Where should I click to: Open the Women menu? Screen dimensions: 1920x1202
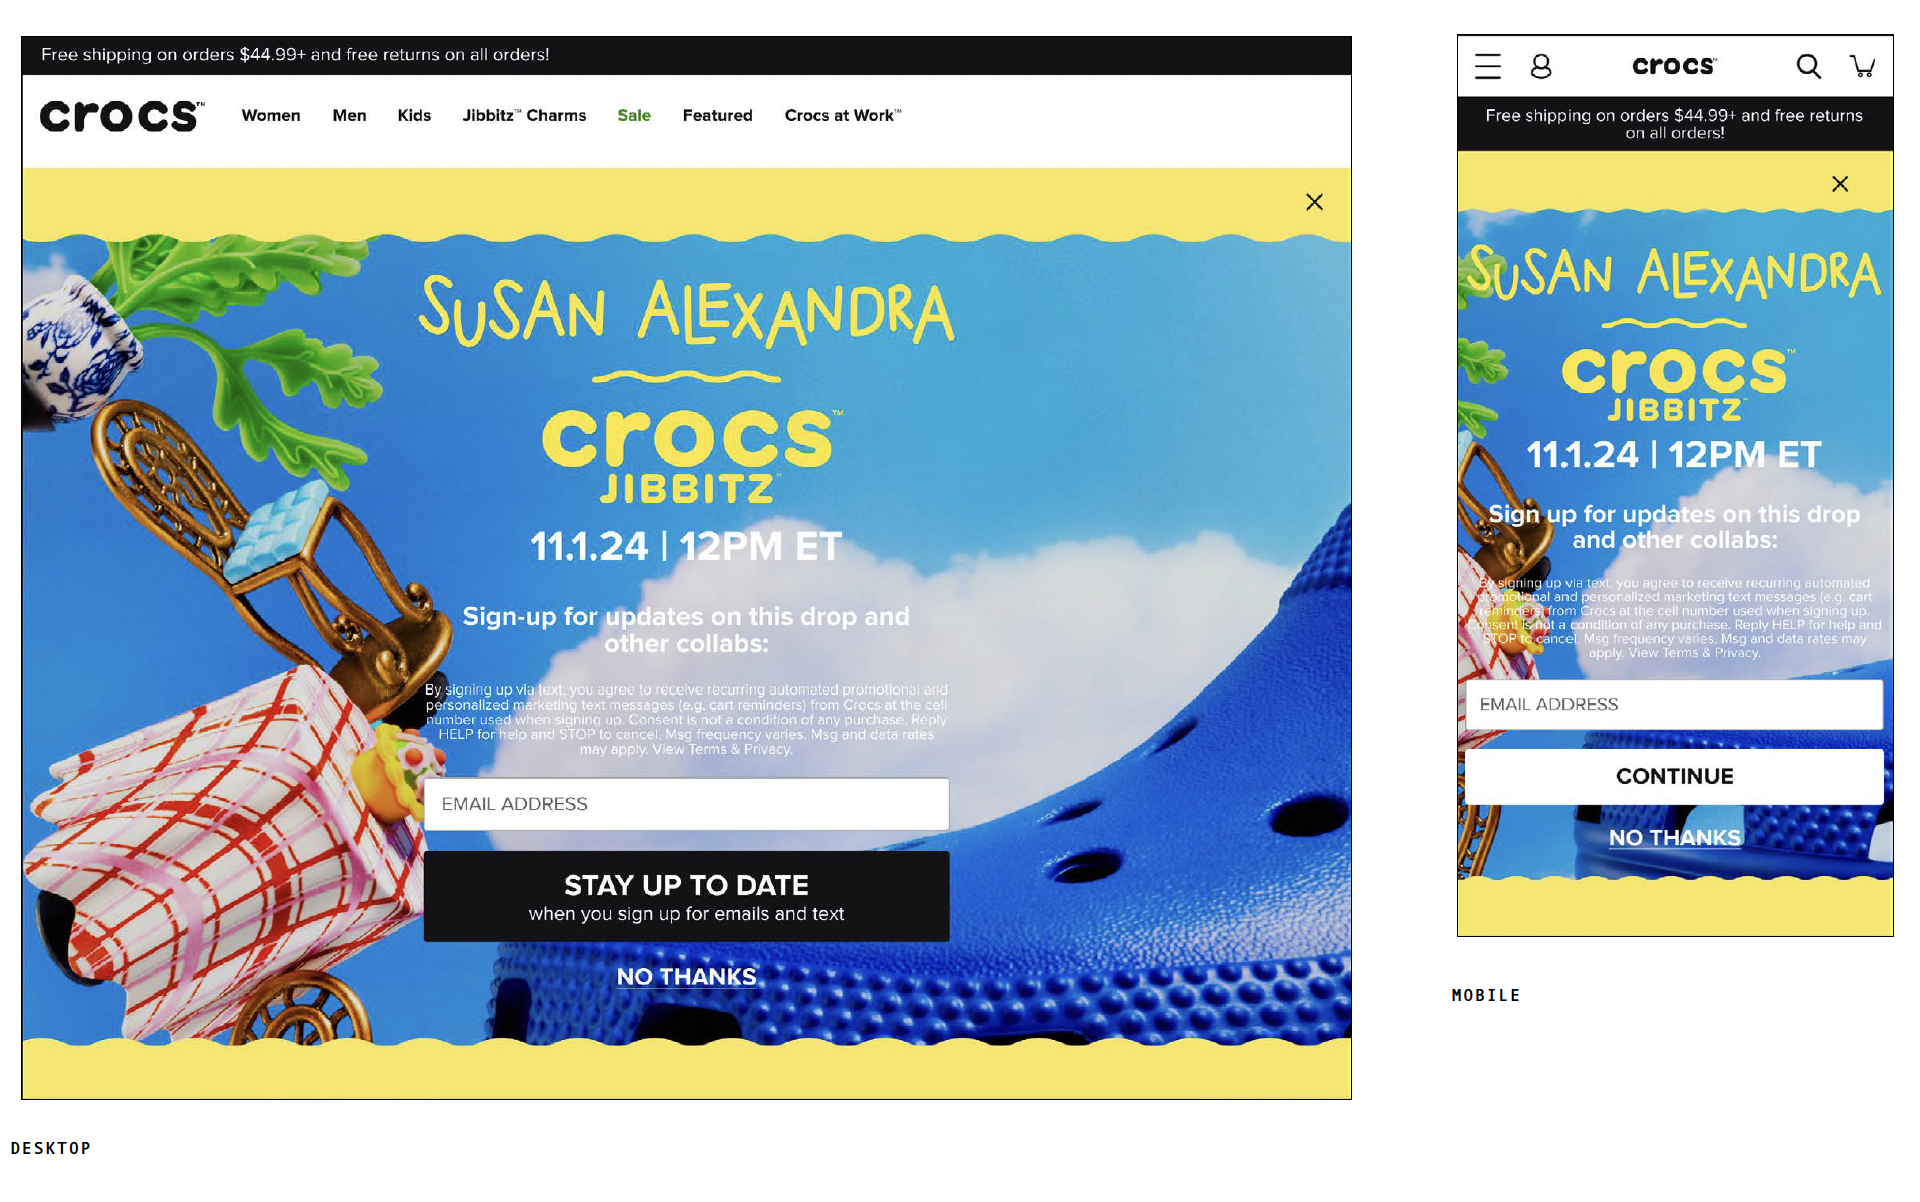tap(271, 116)
